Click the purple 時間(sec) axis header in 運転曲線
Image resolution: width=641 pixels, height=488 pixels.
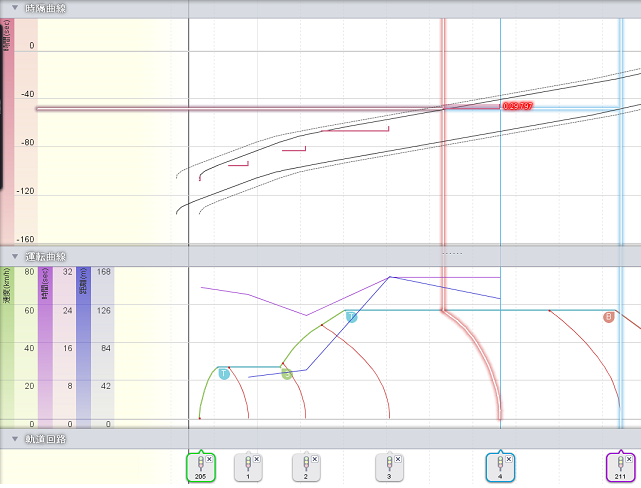click(45, 347)
